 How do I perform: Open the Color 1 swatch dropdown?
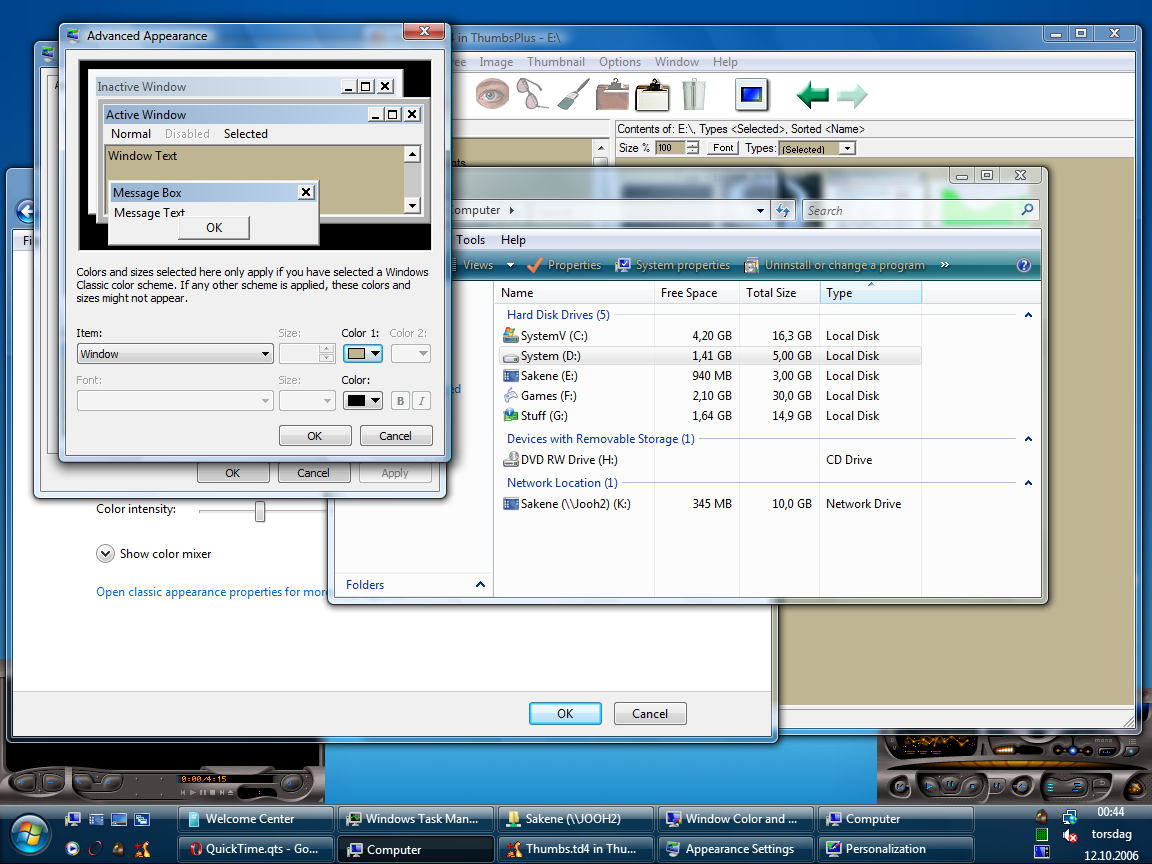point(363,353)
